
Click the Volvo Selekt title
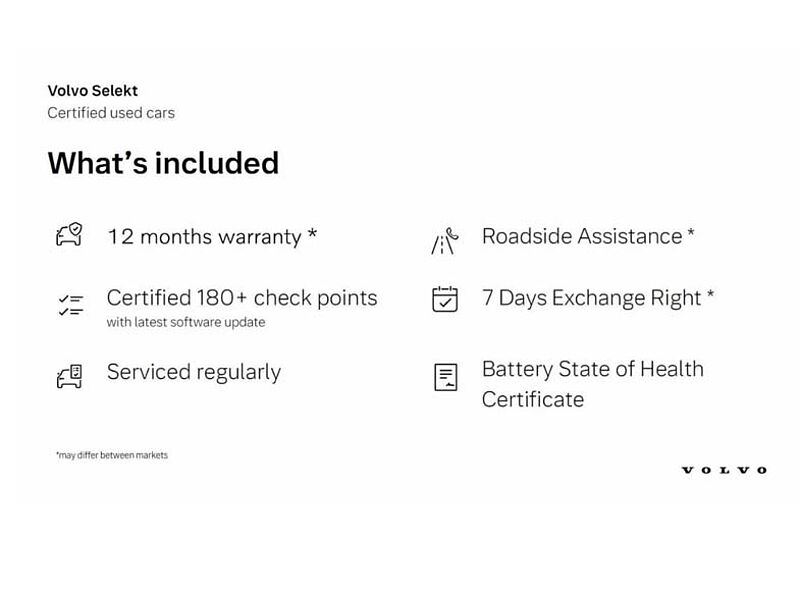pos(93,90)
